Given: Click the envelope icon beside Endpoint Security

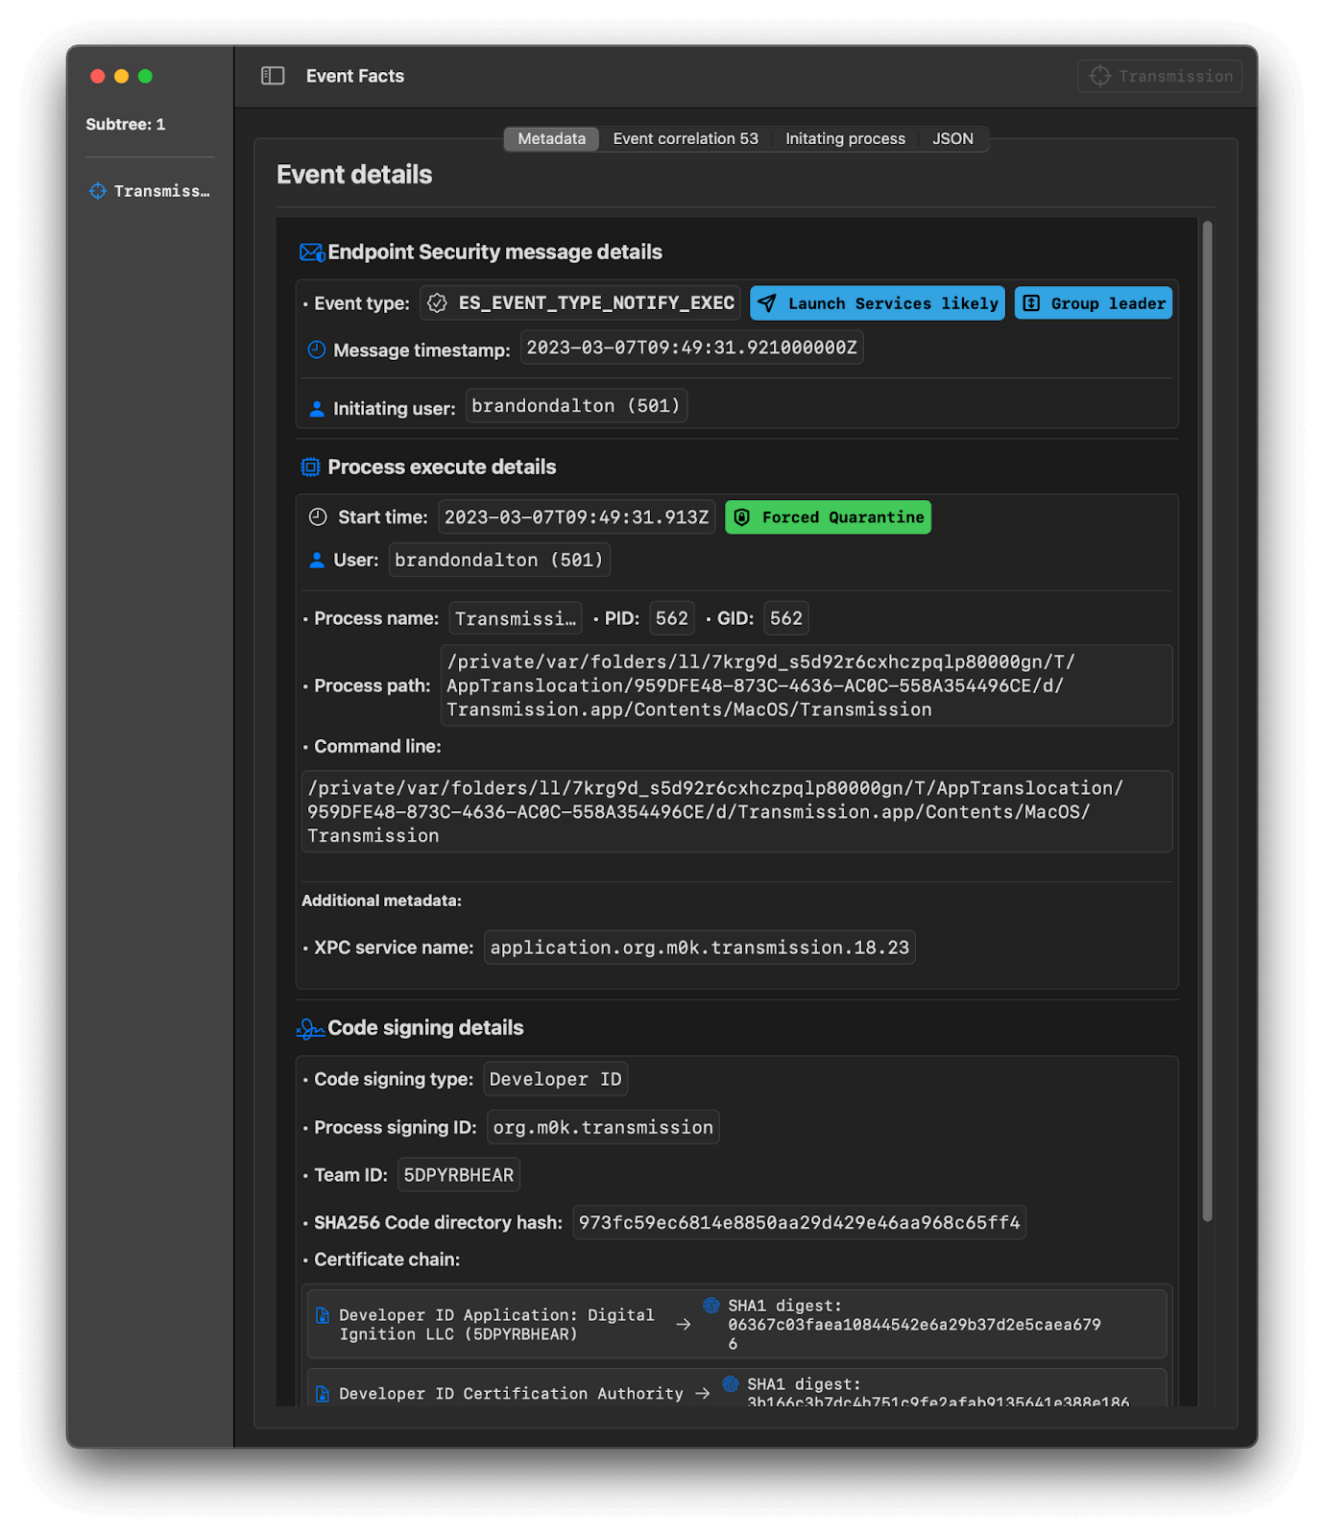Looking at the screenshot, I should [311, 253].
